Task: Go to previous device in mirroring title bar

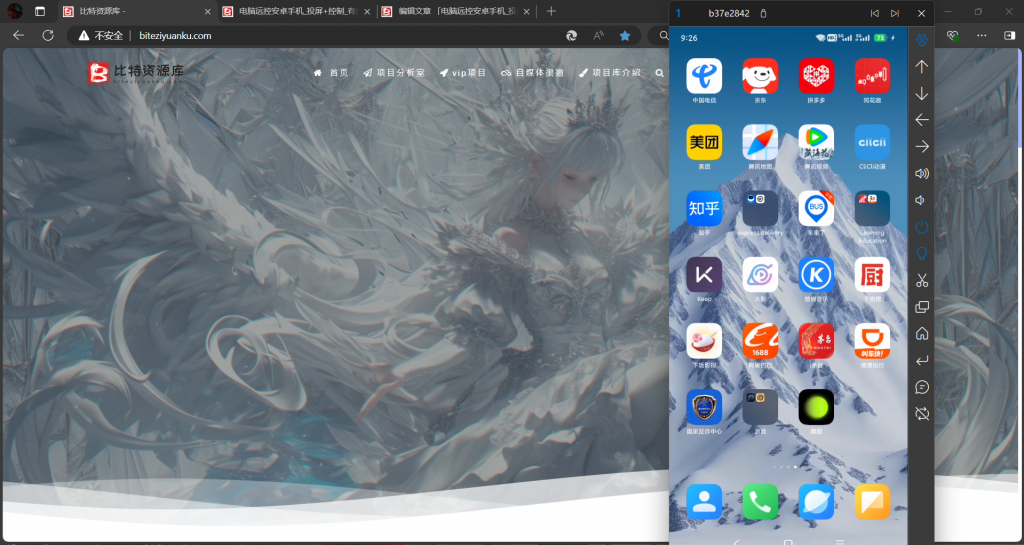Action: point(874,13)
